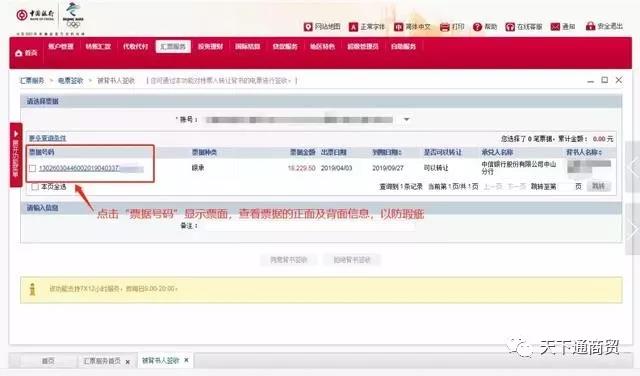
Task: Click the print (打印) icon
Action: [444, 27]
